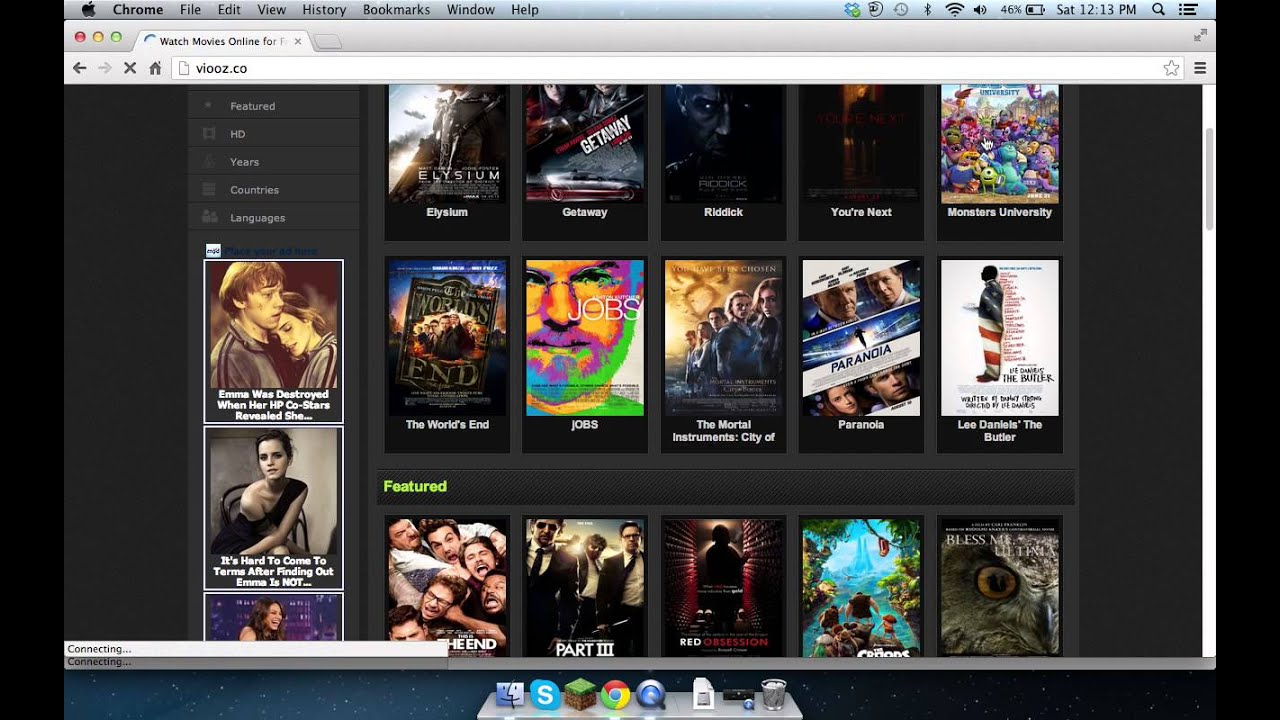Click the page vertical scrollbar thumb
This screenshot has width=1280, height=720.
point(1208,180)
